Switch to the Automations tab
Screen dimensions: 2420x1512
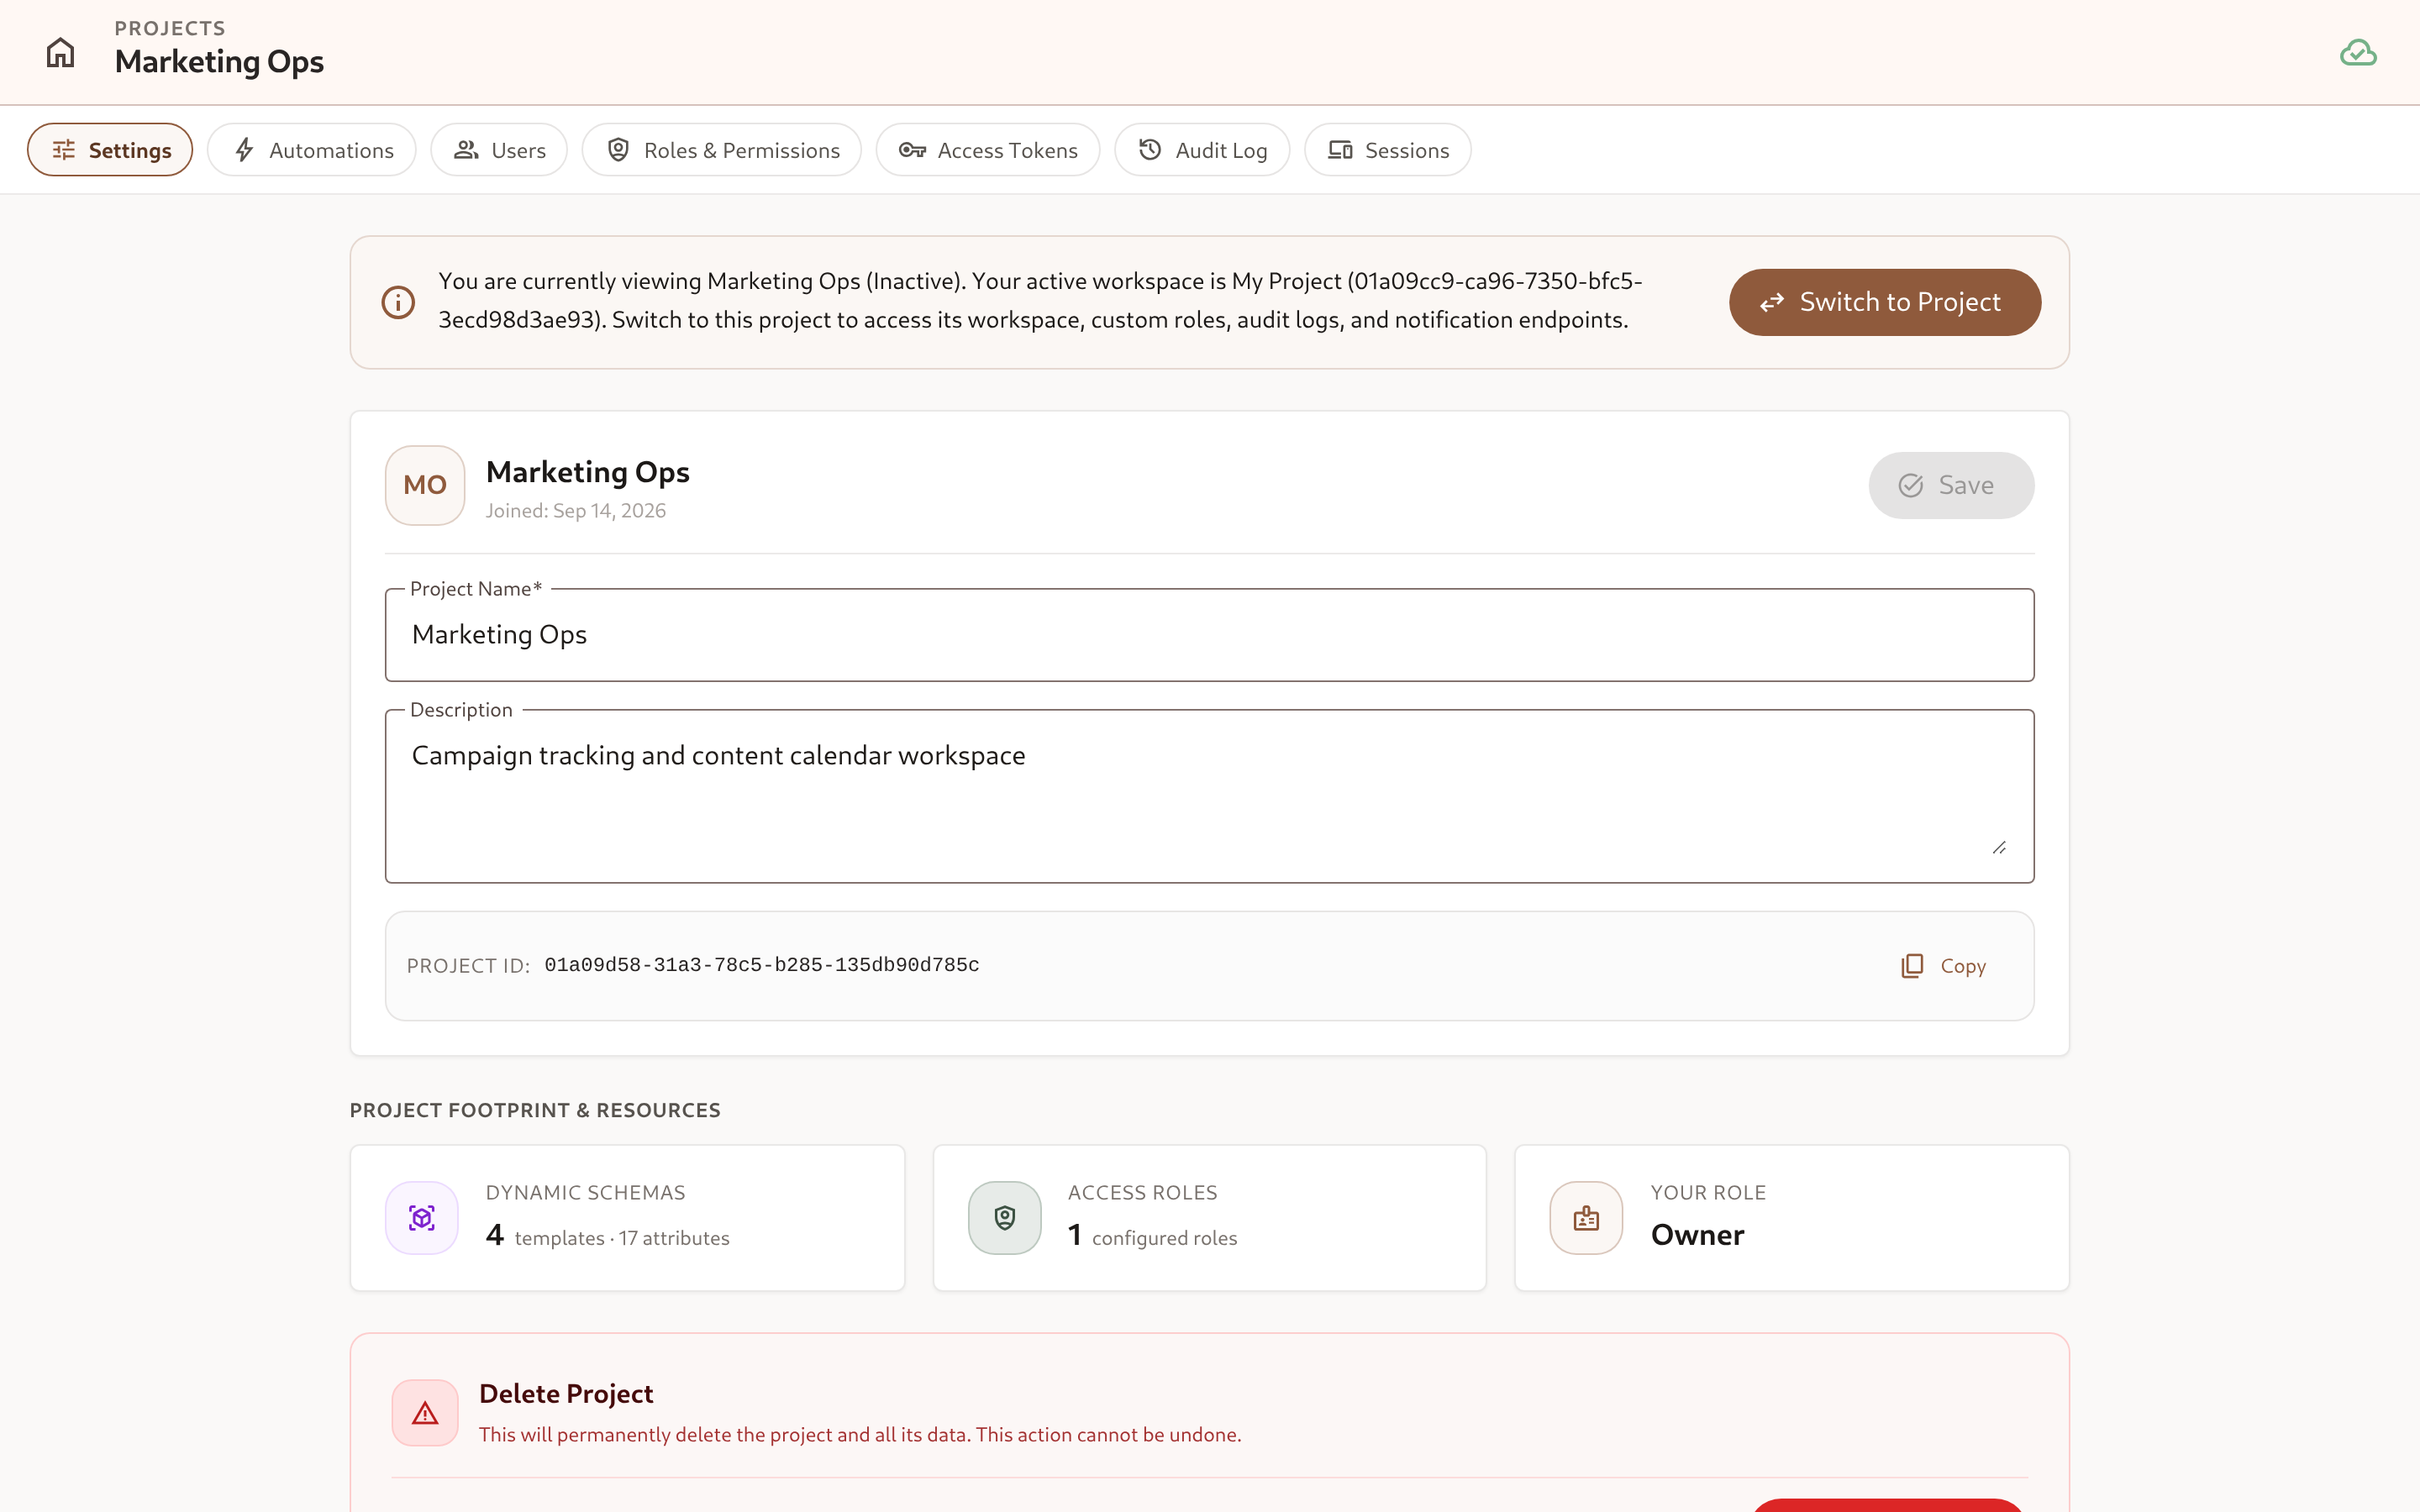click(312, 150)
